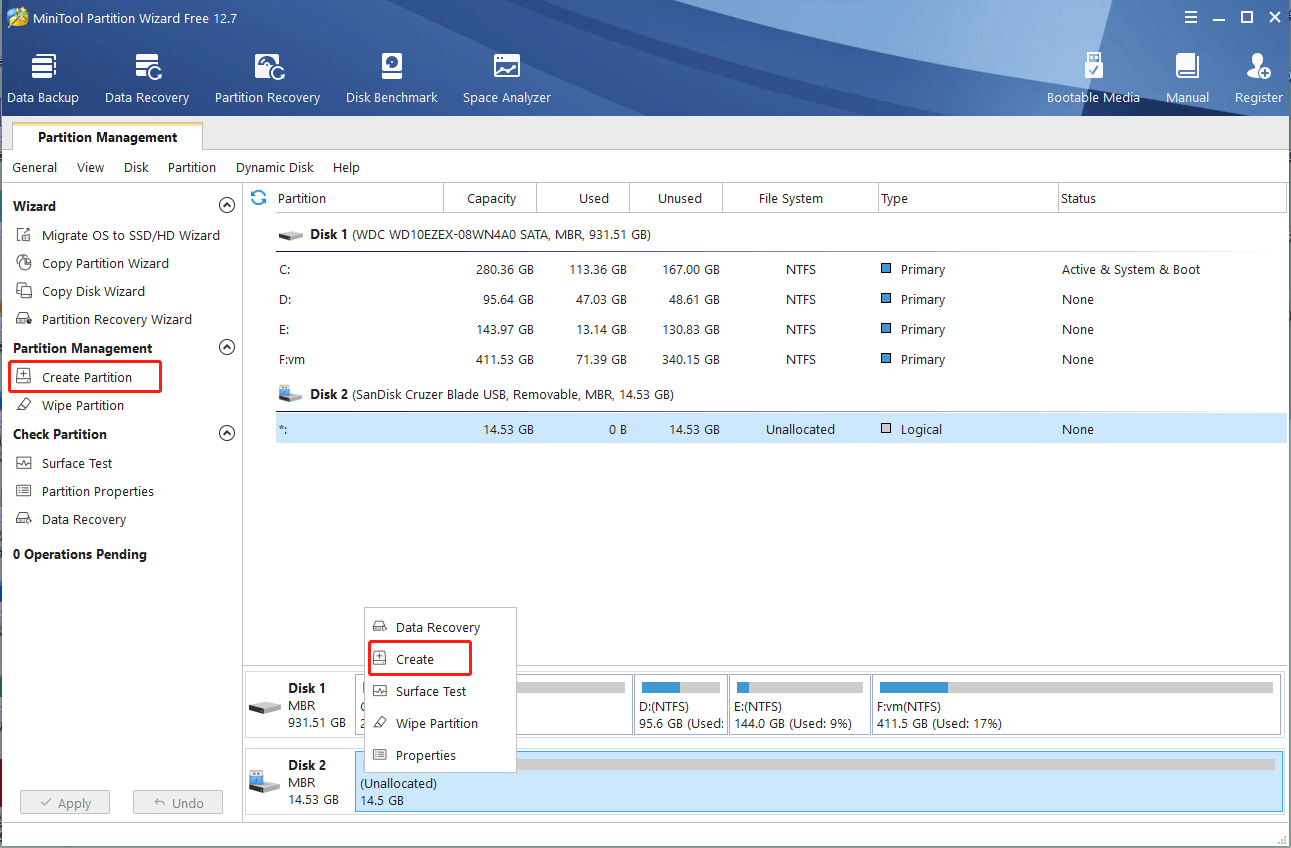Choose Properties in the context menu
Image resolution: width=1291 pixels, height=848 pixels.
440,755
